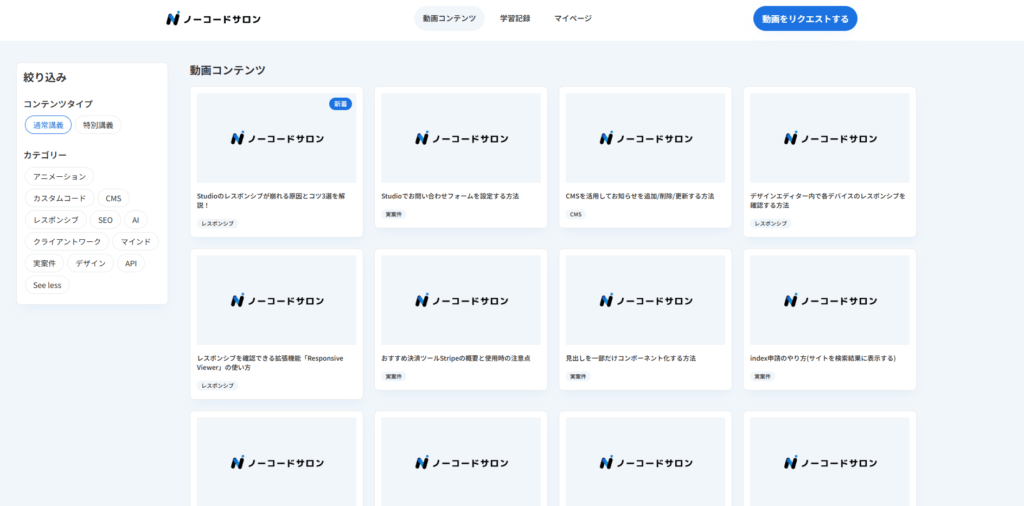This screenshot has height=506, width=1024.
Task: Filter by マインド category
Action: [136, 242]
